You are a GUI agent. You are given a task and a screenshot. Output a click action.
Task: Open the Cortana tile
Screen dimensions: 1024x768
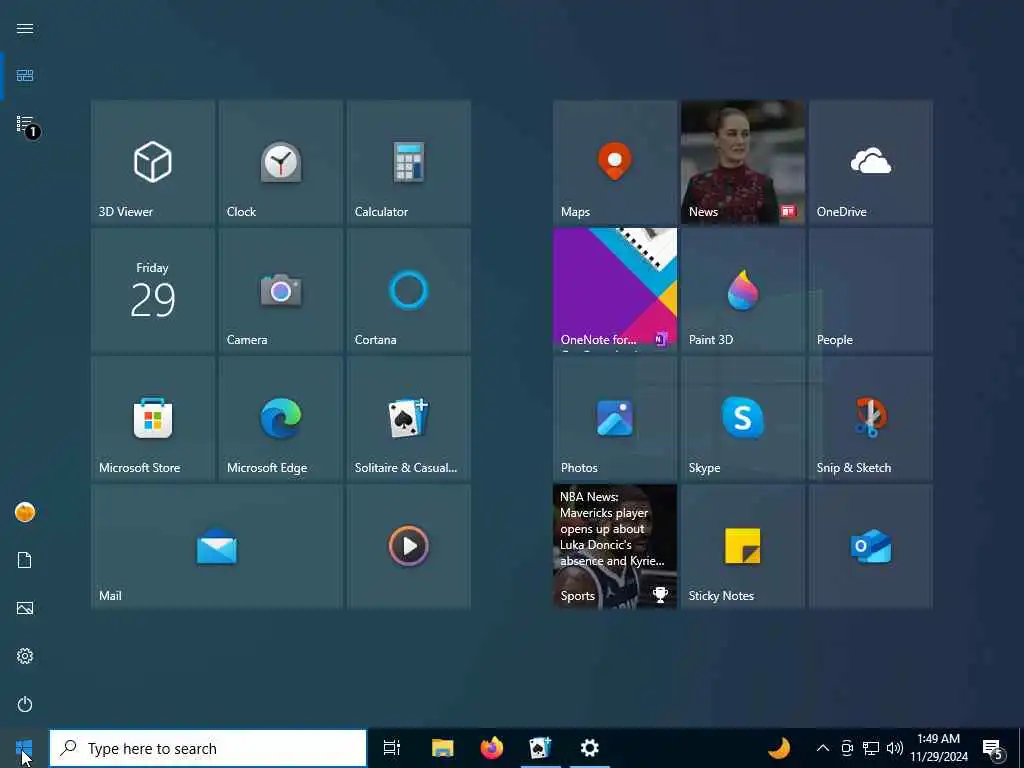coord(409,290)
